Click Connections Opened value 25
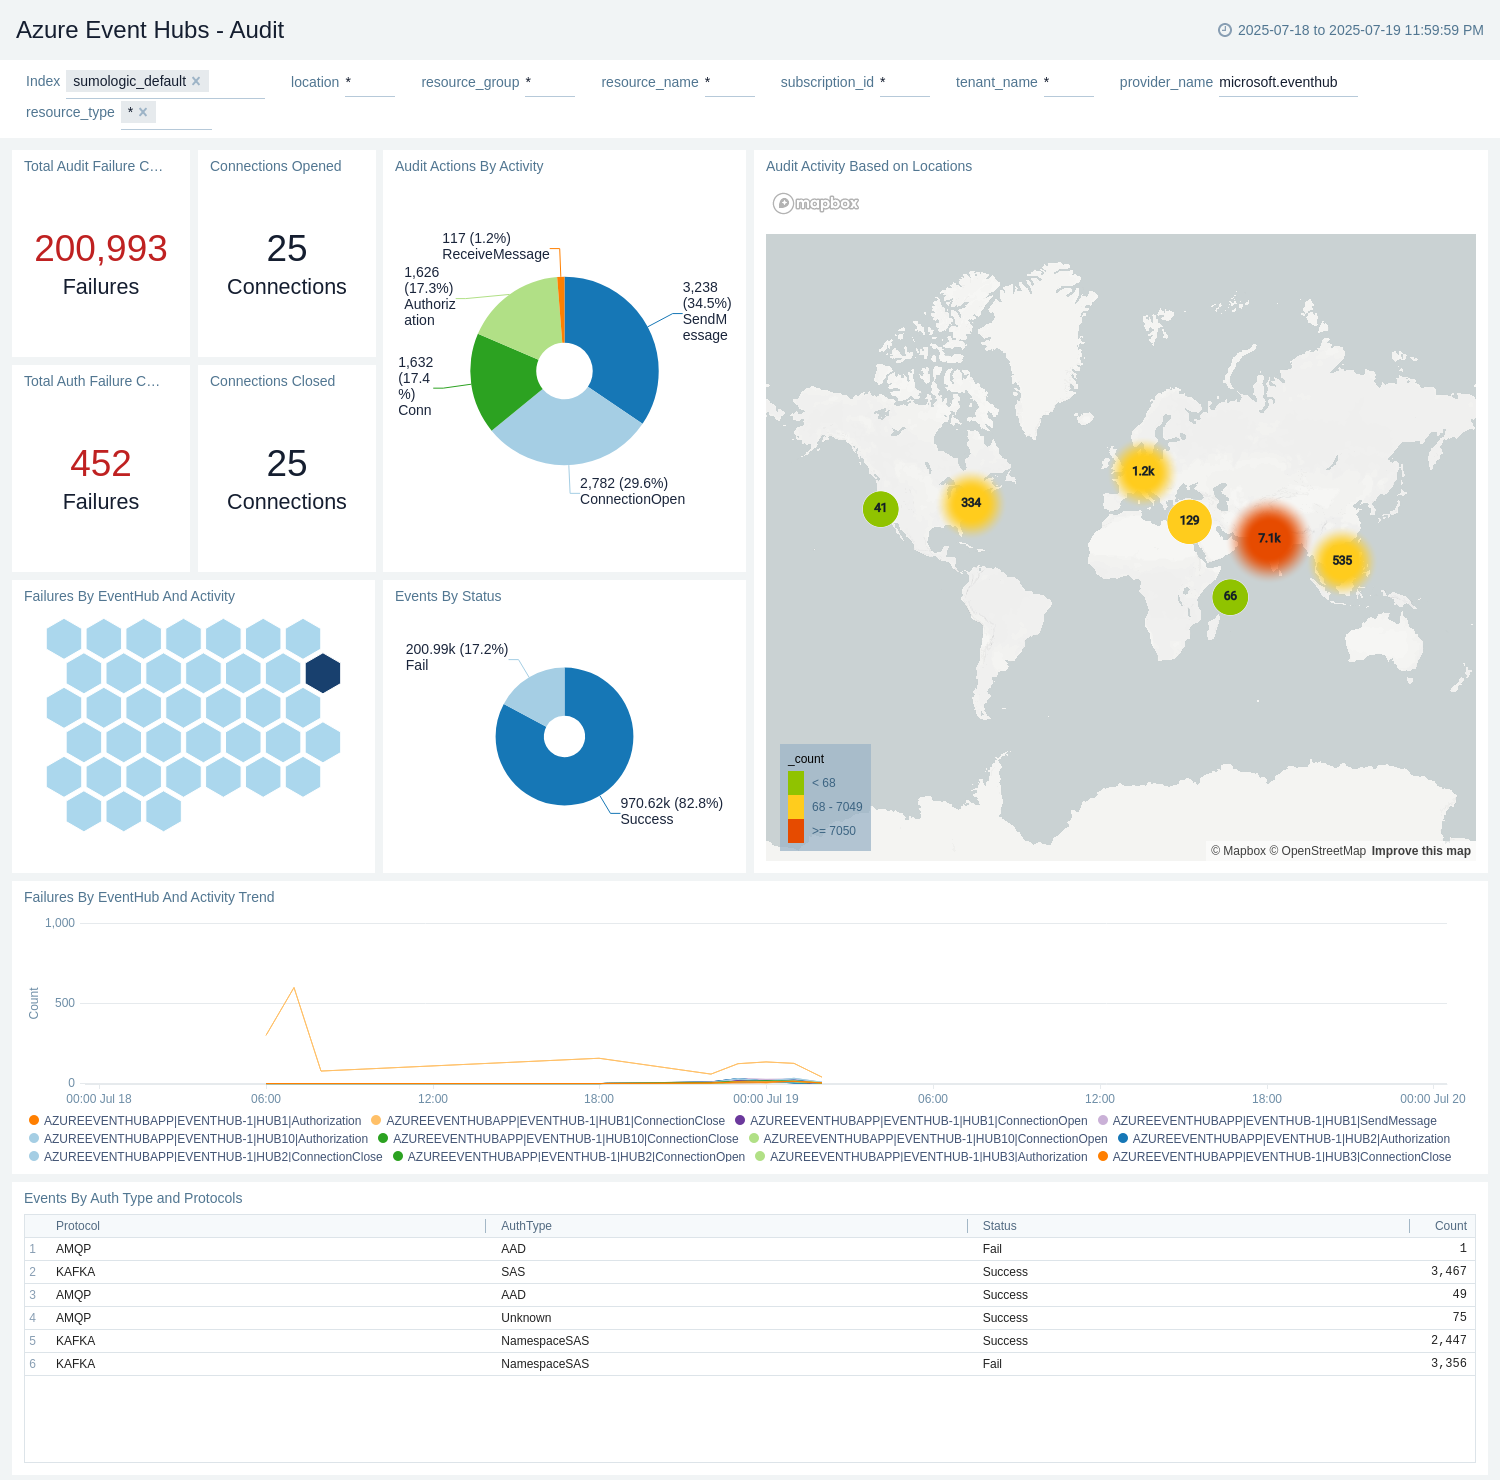1500x1480 pixels. click(287, 248)
